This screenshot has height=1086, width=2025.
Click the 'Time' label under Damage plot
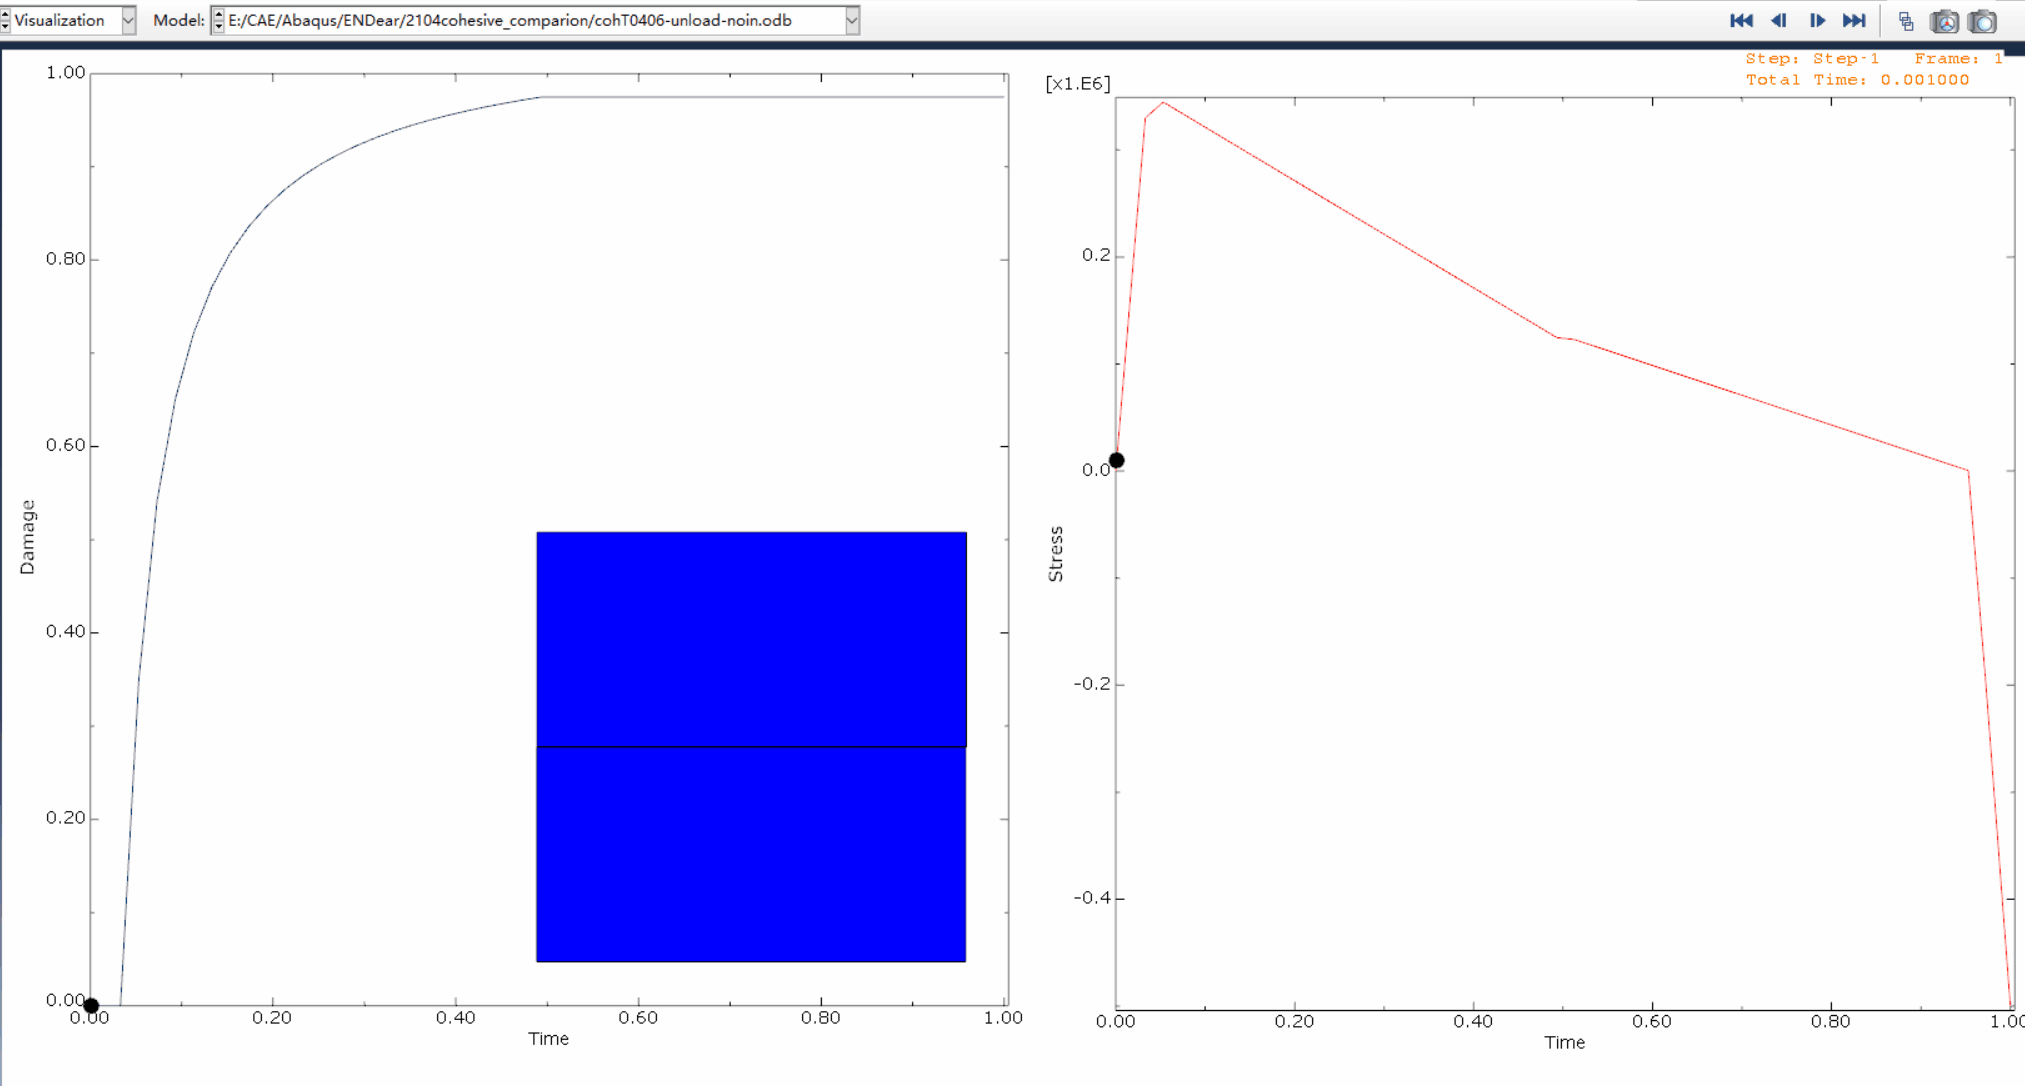coord(548,1039)
